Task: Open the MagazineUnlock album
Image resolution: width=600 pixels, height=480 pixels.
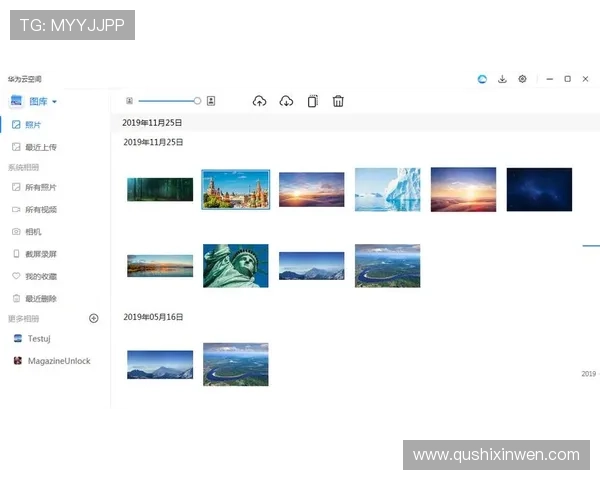Action: (x=58, y=361)
